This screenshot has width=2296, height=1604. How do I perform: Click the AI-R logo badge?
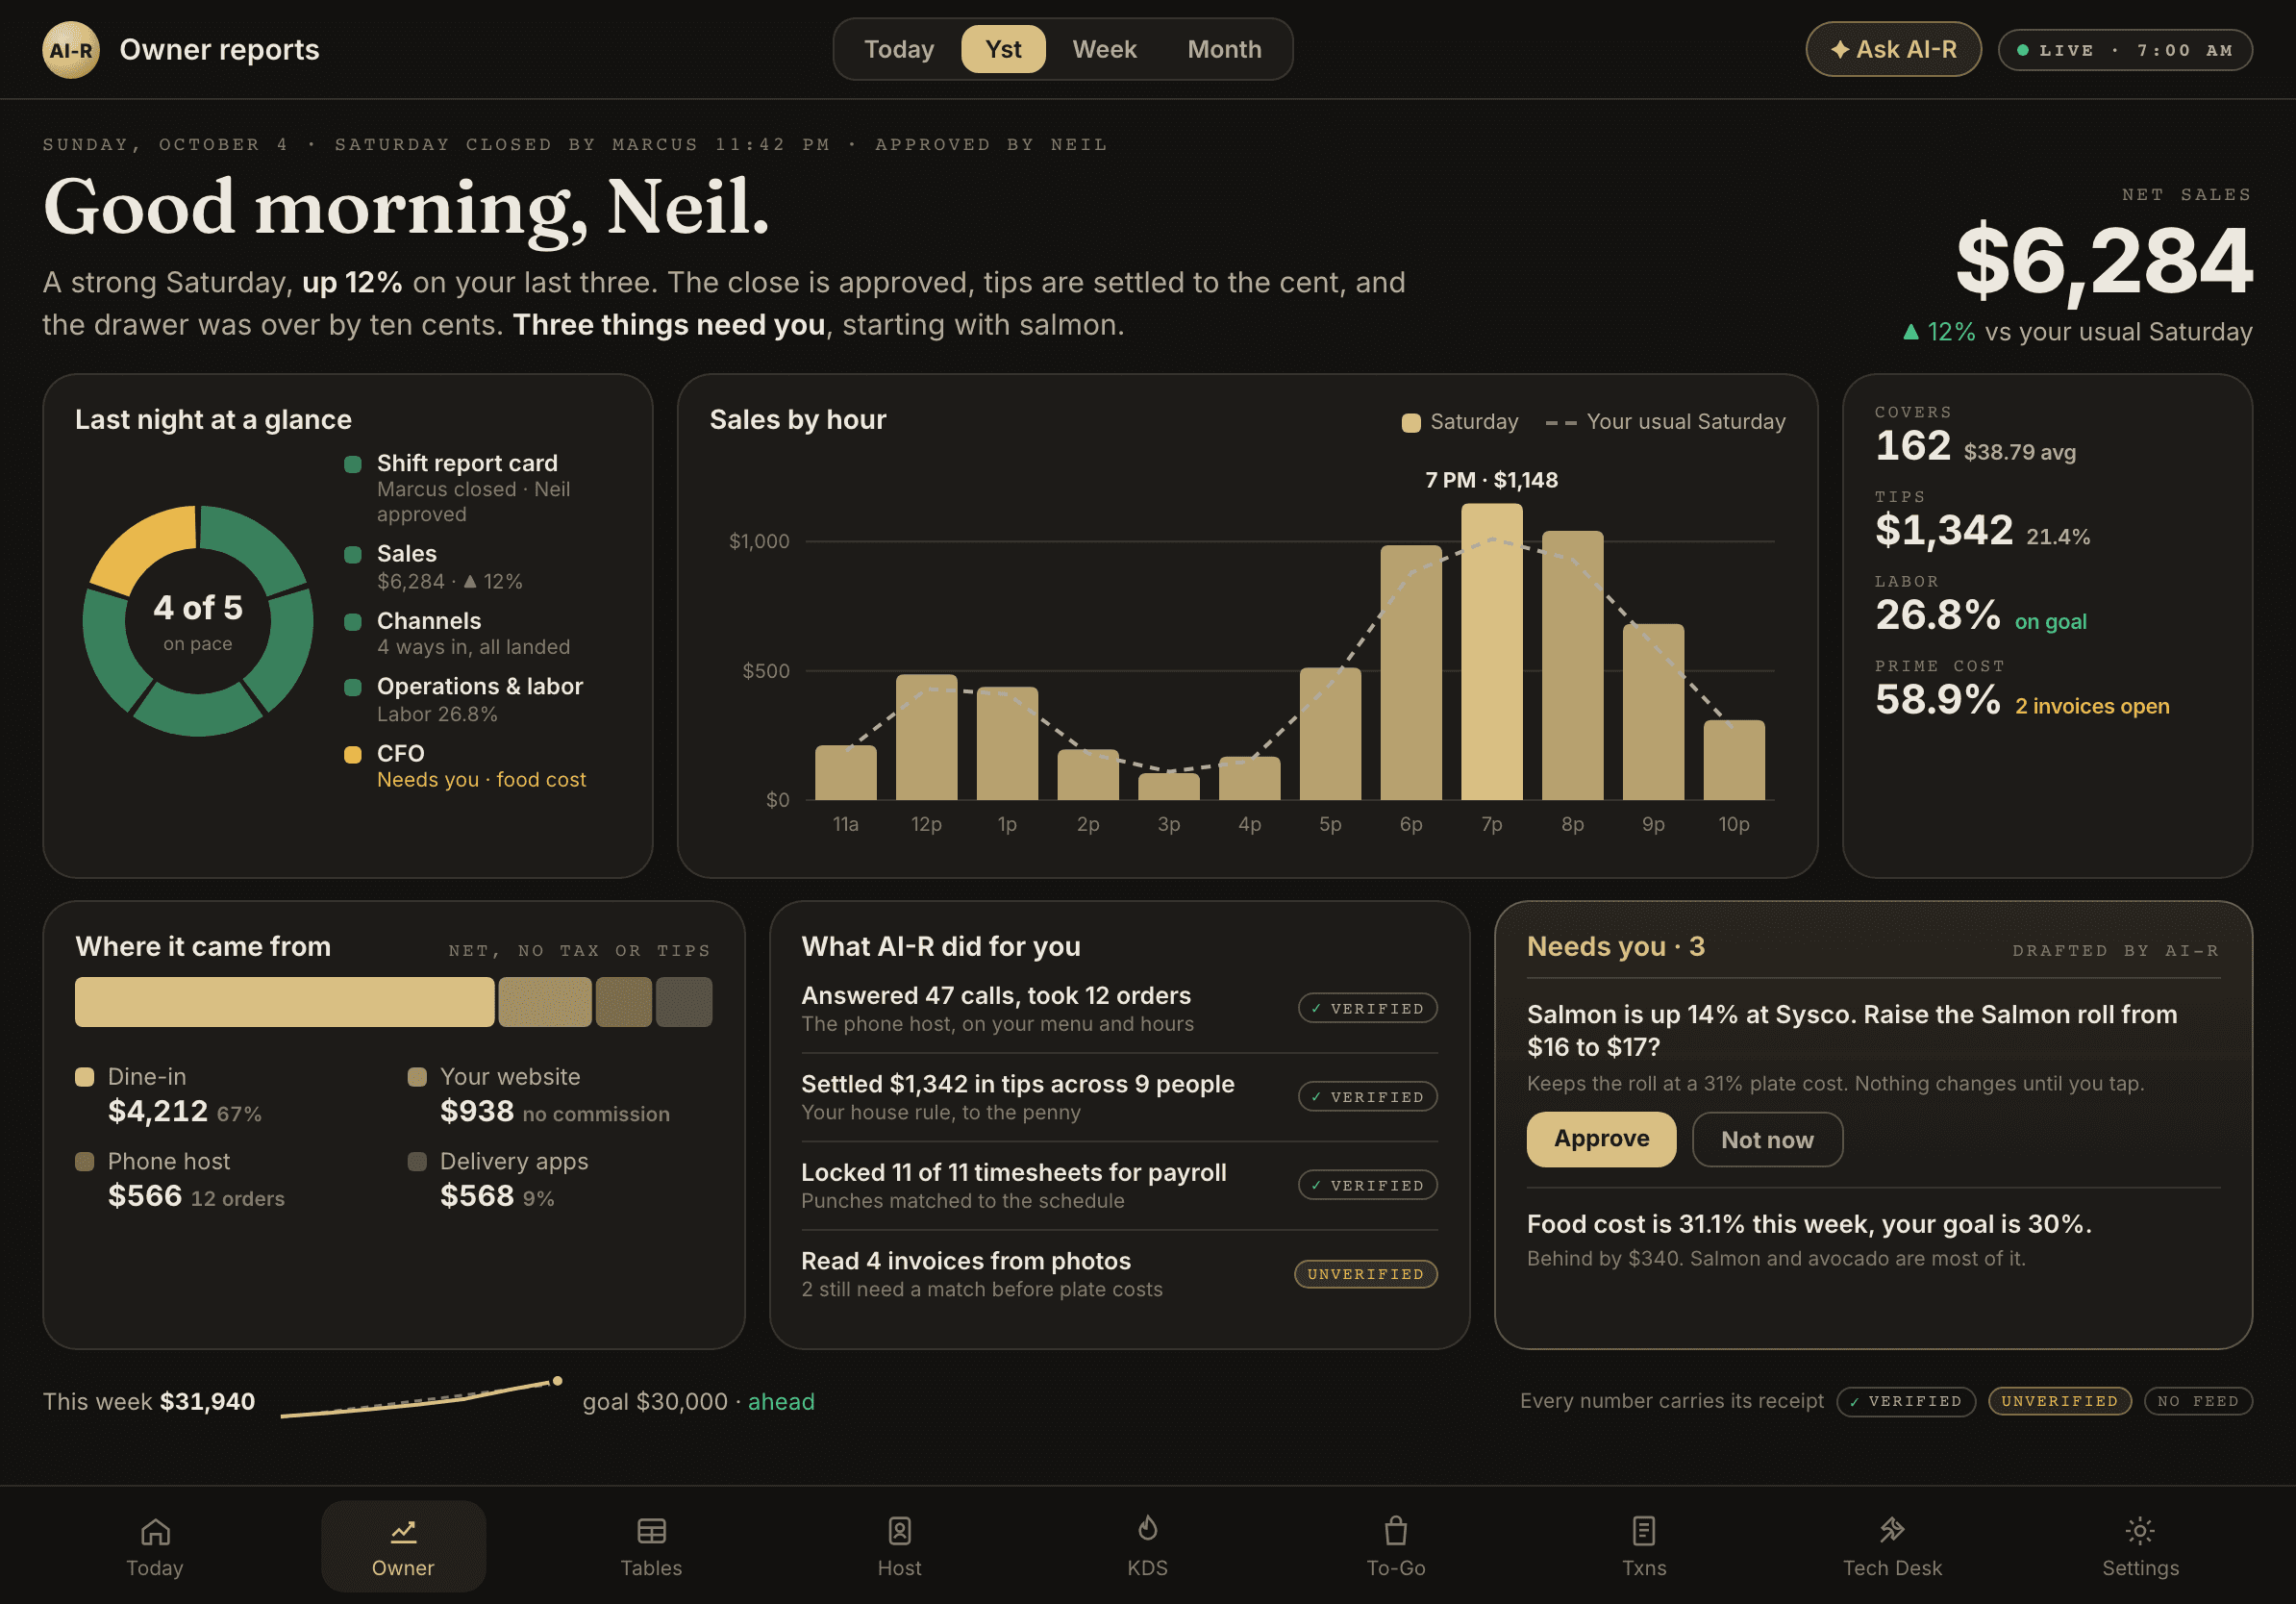tap(71, 49)
